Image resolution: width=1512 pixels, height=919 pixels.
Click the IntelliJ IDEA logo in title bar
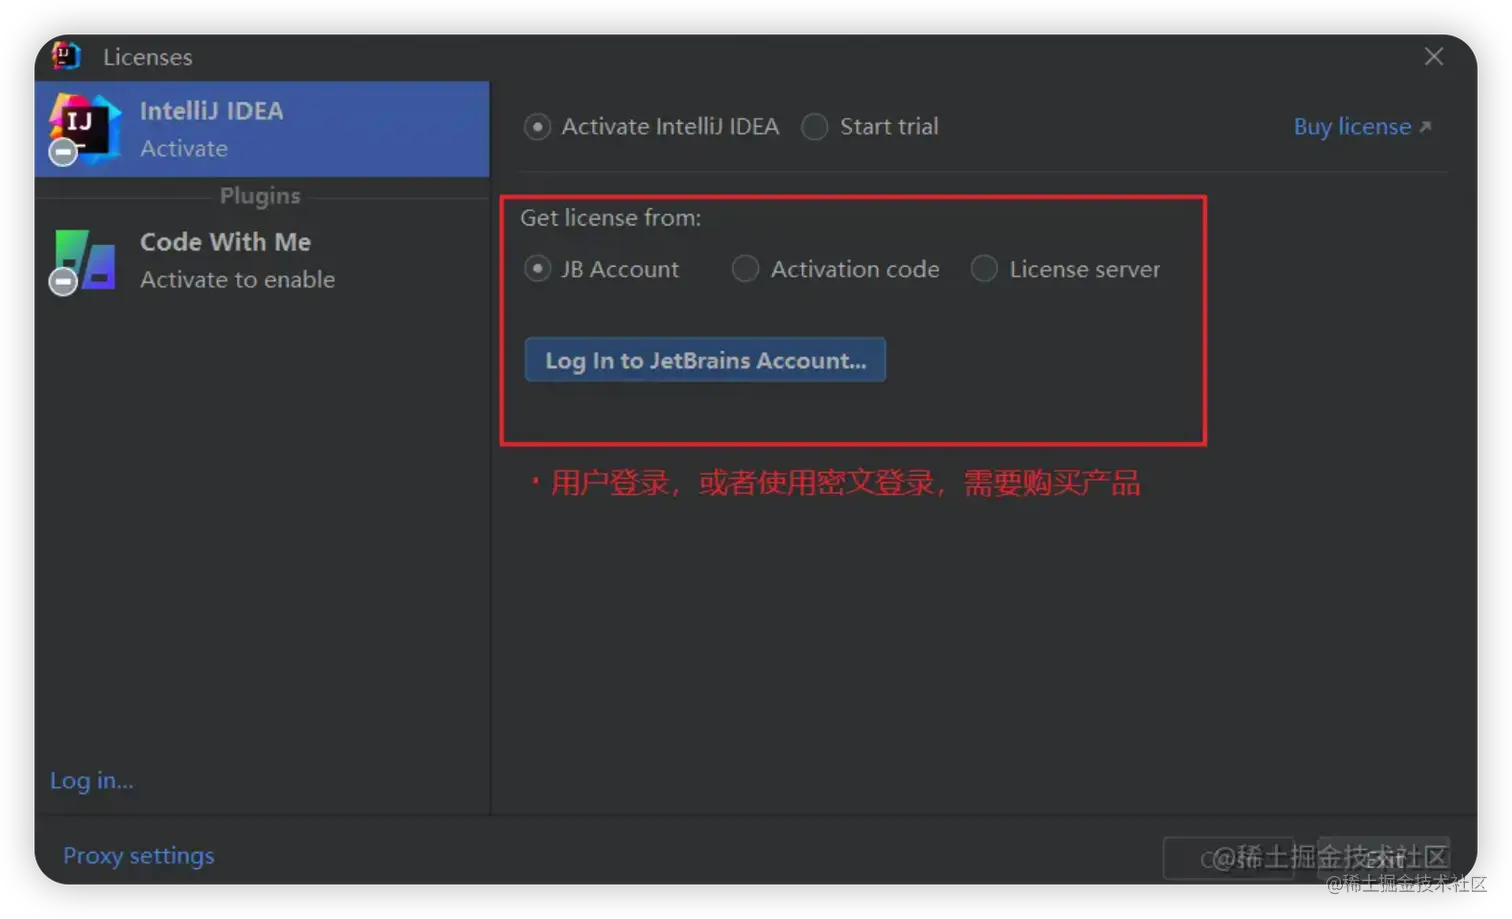[66, 56]
